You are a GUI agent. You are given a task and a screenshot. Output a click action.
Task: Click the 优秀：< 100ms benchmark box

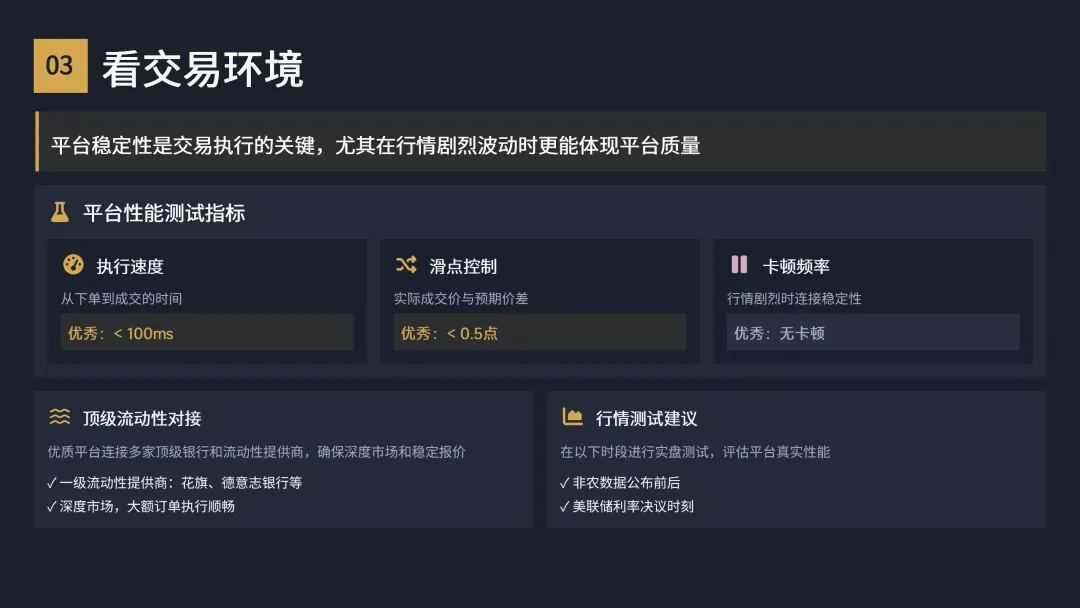pyautogui.click(x=207, y=333)
